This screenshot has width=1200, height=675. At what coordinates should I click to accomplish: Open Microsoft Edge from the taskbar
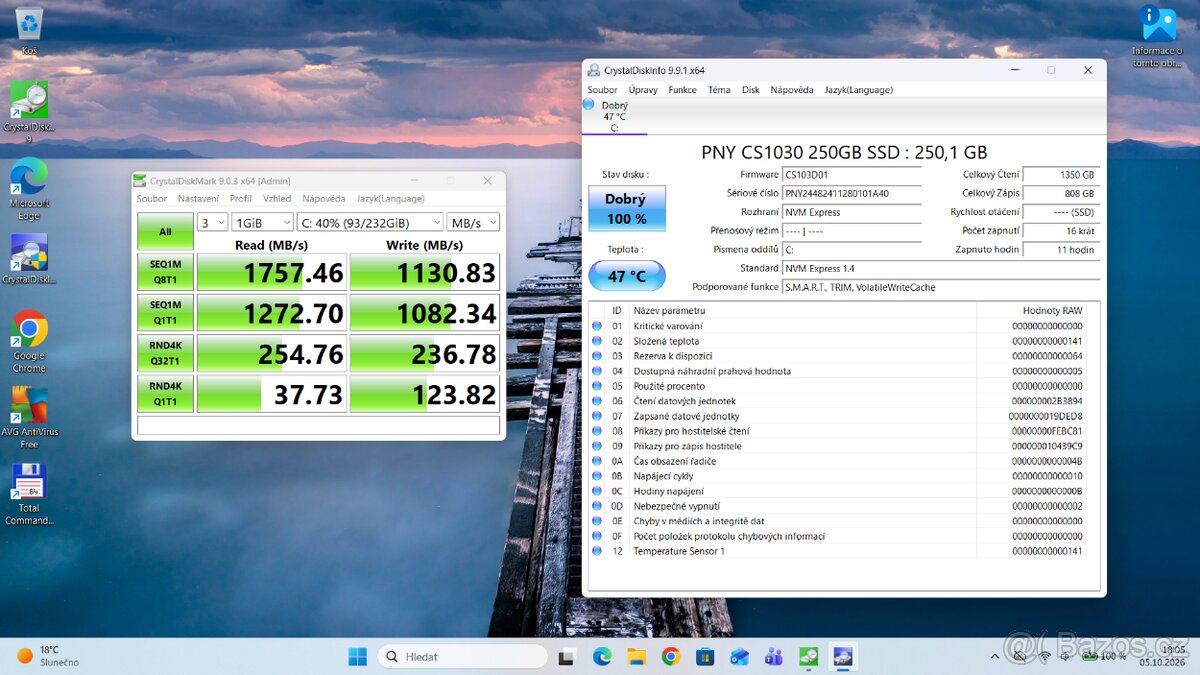pos(602,657)
